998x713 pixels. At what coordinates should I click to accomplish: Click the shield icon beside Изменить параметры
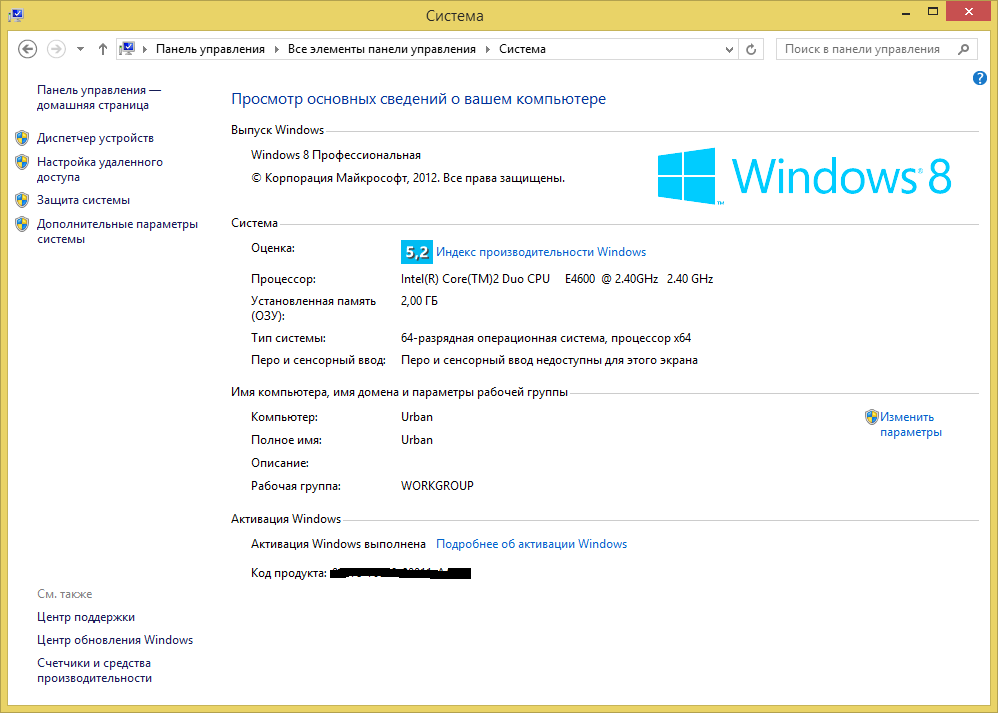(x=871, y=418)
